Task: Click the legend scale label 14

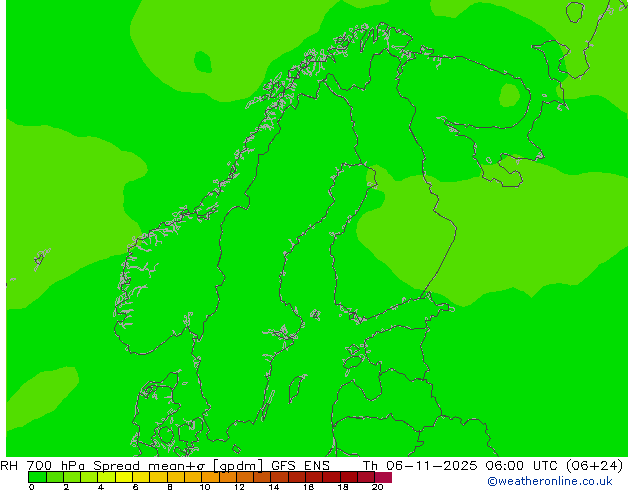Action: coord(274,487)
